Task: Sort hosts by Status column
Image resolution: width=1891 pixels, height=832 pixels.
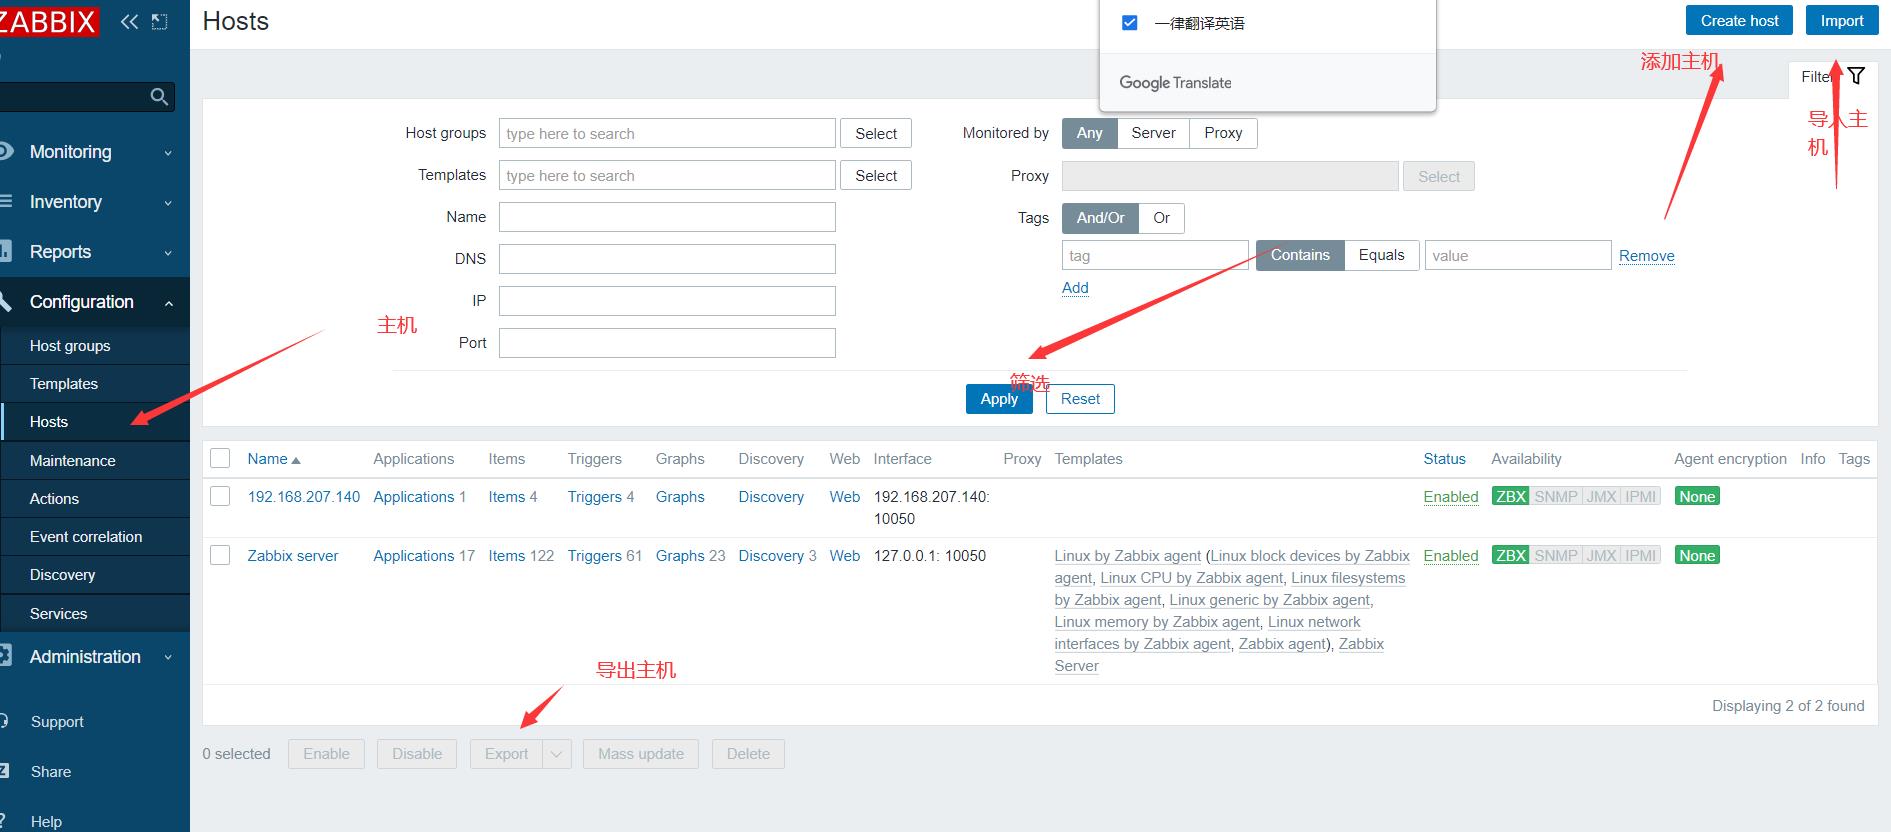Action: 1444,459
